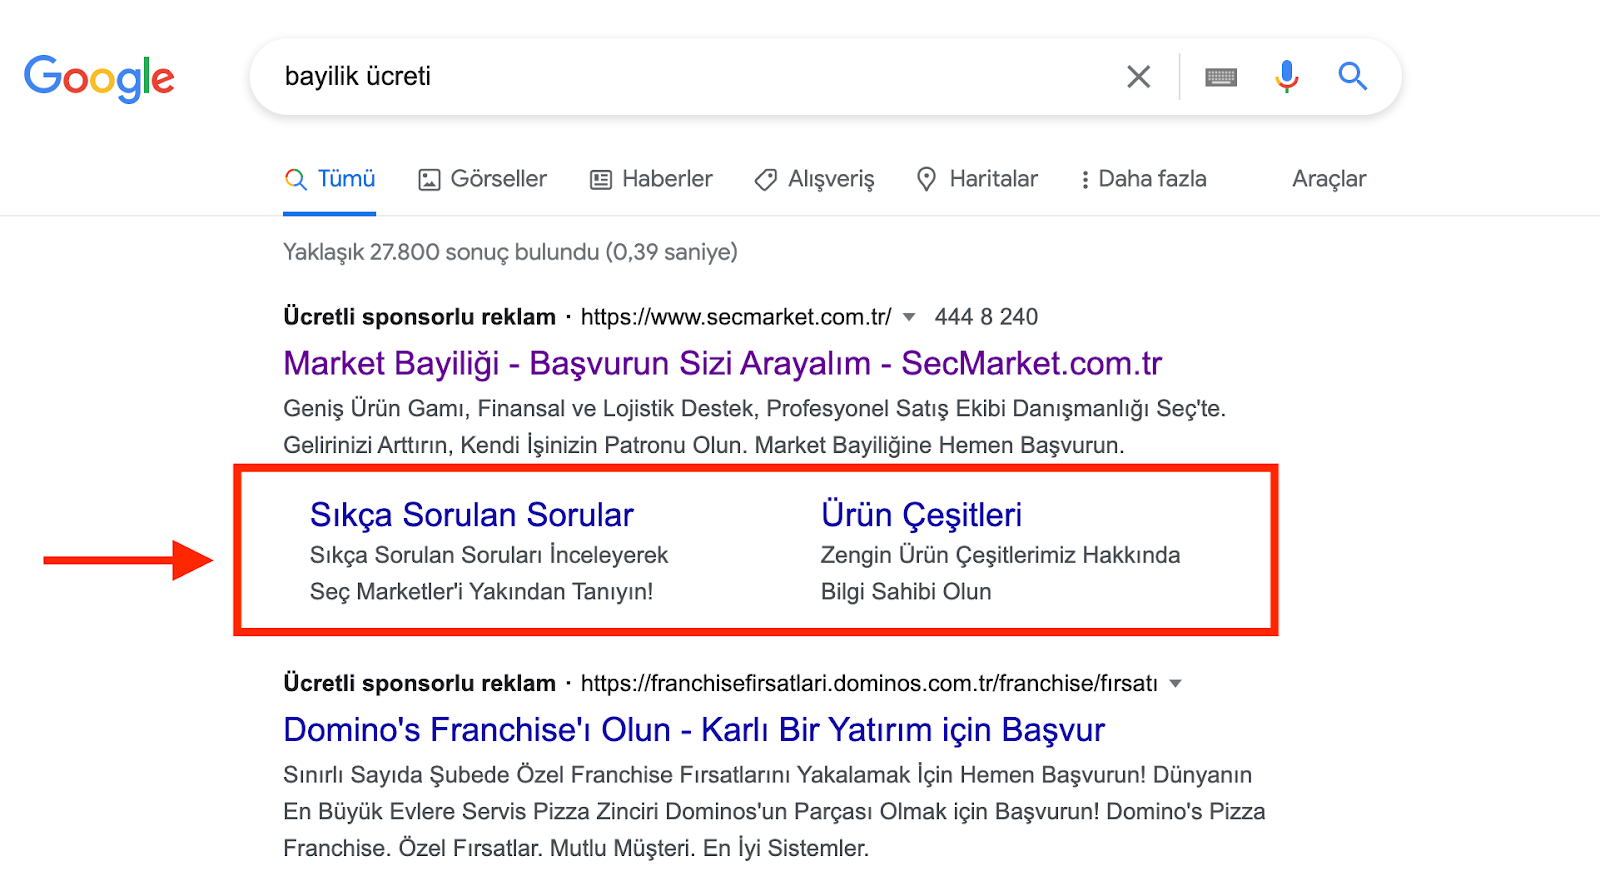The height and width of the screenshot is (871, 1600).
Task: Click the blue search magnifier icon
Action: [1352, 76]
